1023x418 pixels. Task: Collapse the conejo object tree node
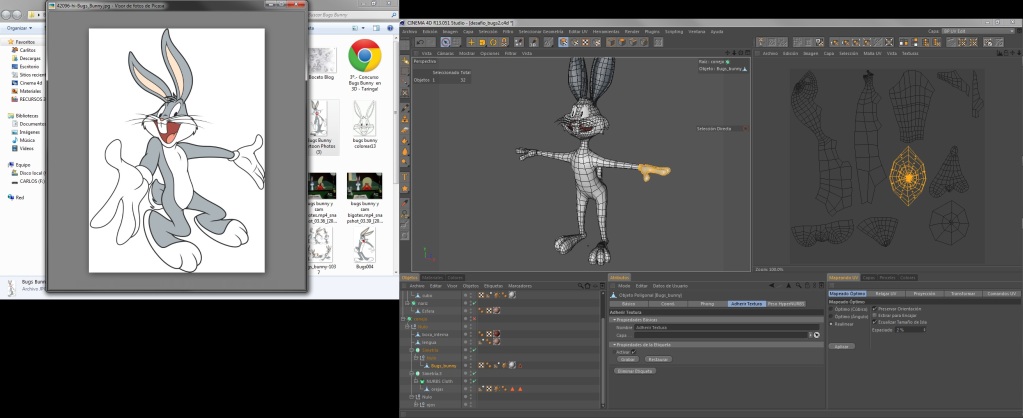pyautogui.click(x=403, y=319)
